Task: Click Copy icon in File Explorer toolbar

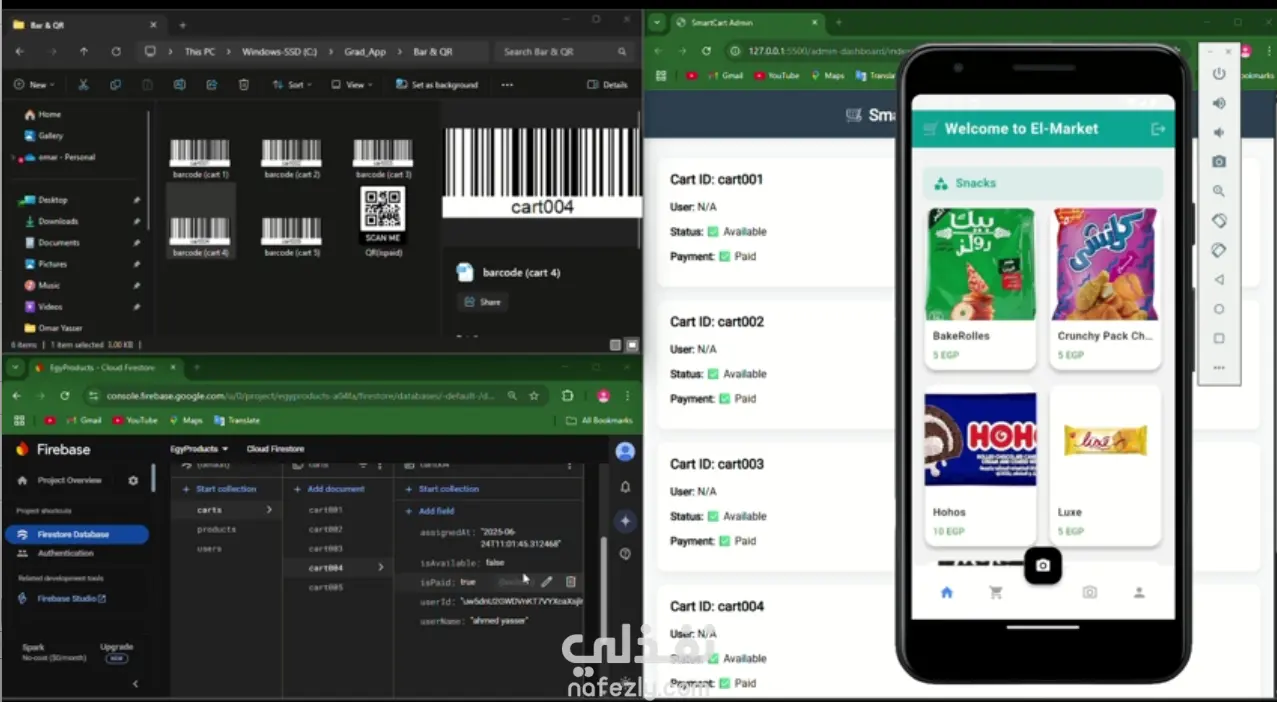Action: pyautogui.click(x=115, y=85)
